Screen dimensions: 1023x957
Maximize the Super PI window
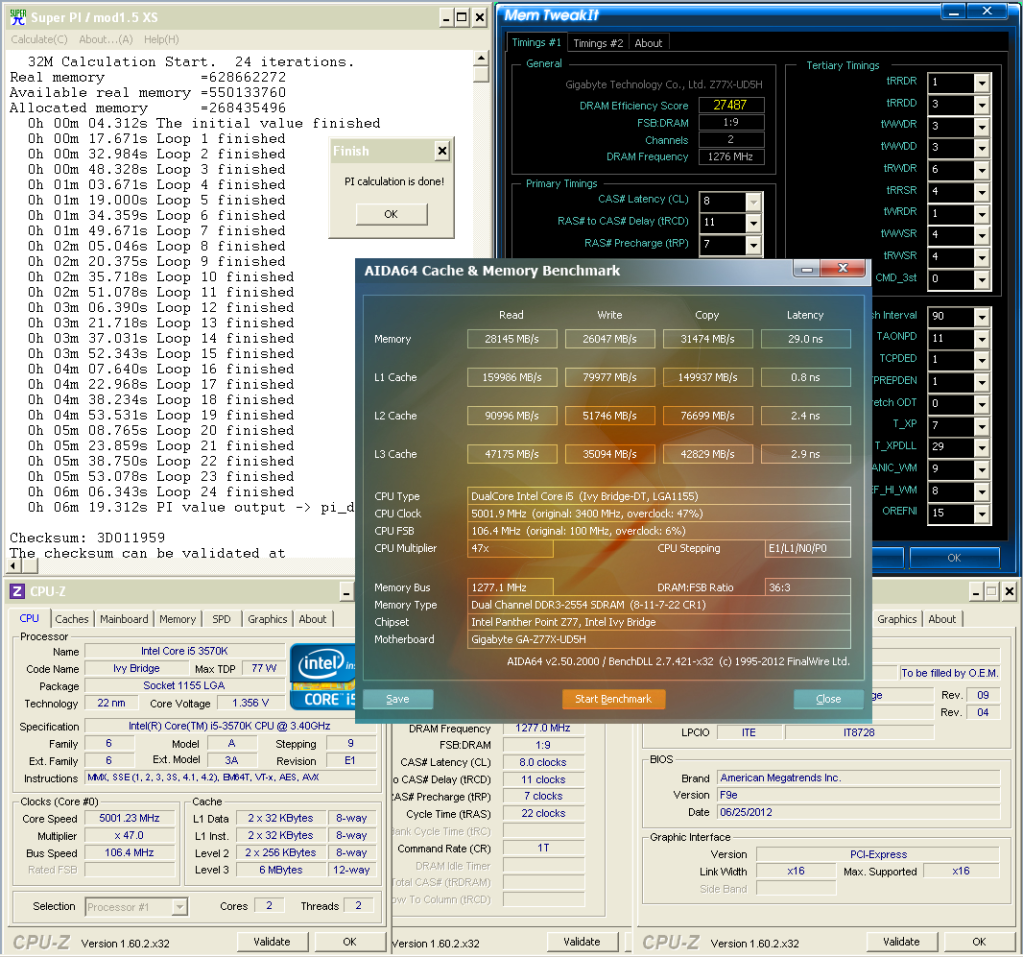(461, 18)
